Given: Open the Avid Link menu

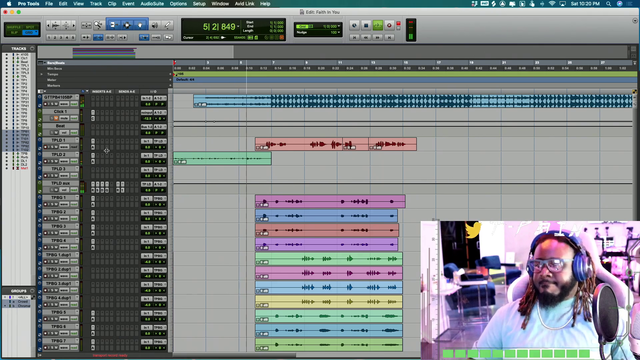Looking at the screenshot, I should click(x=244, y=4).
